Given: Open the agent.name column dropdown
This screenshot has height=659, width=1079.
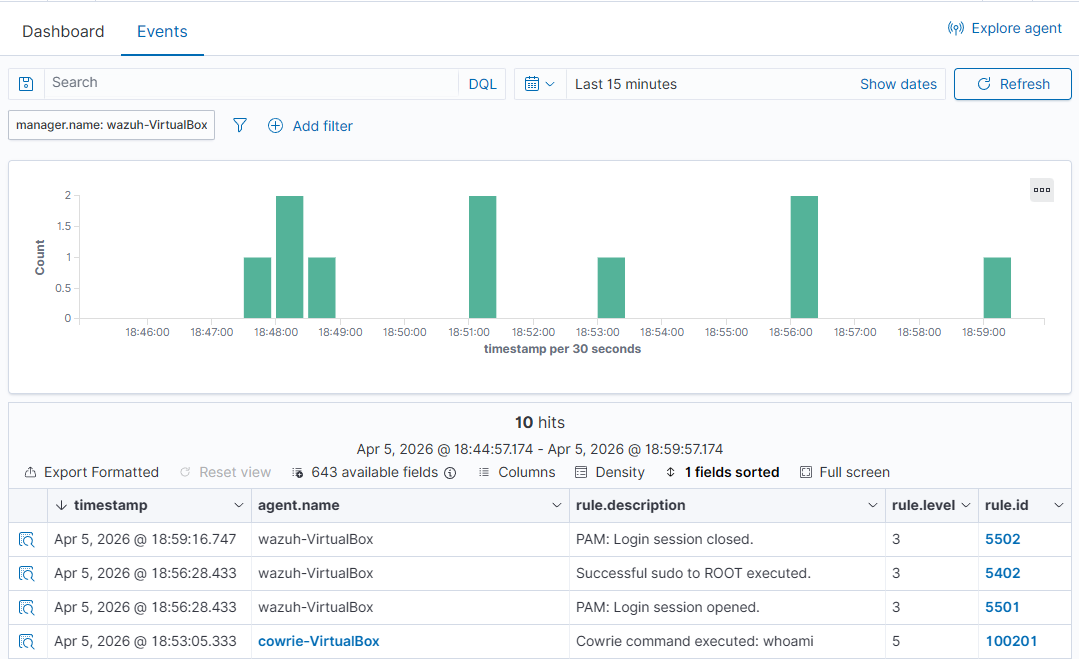Looking at the screenshot, I should click(557, 505).
